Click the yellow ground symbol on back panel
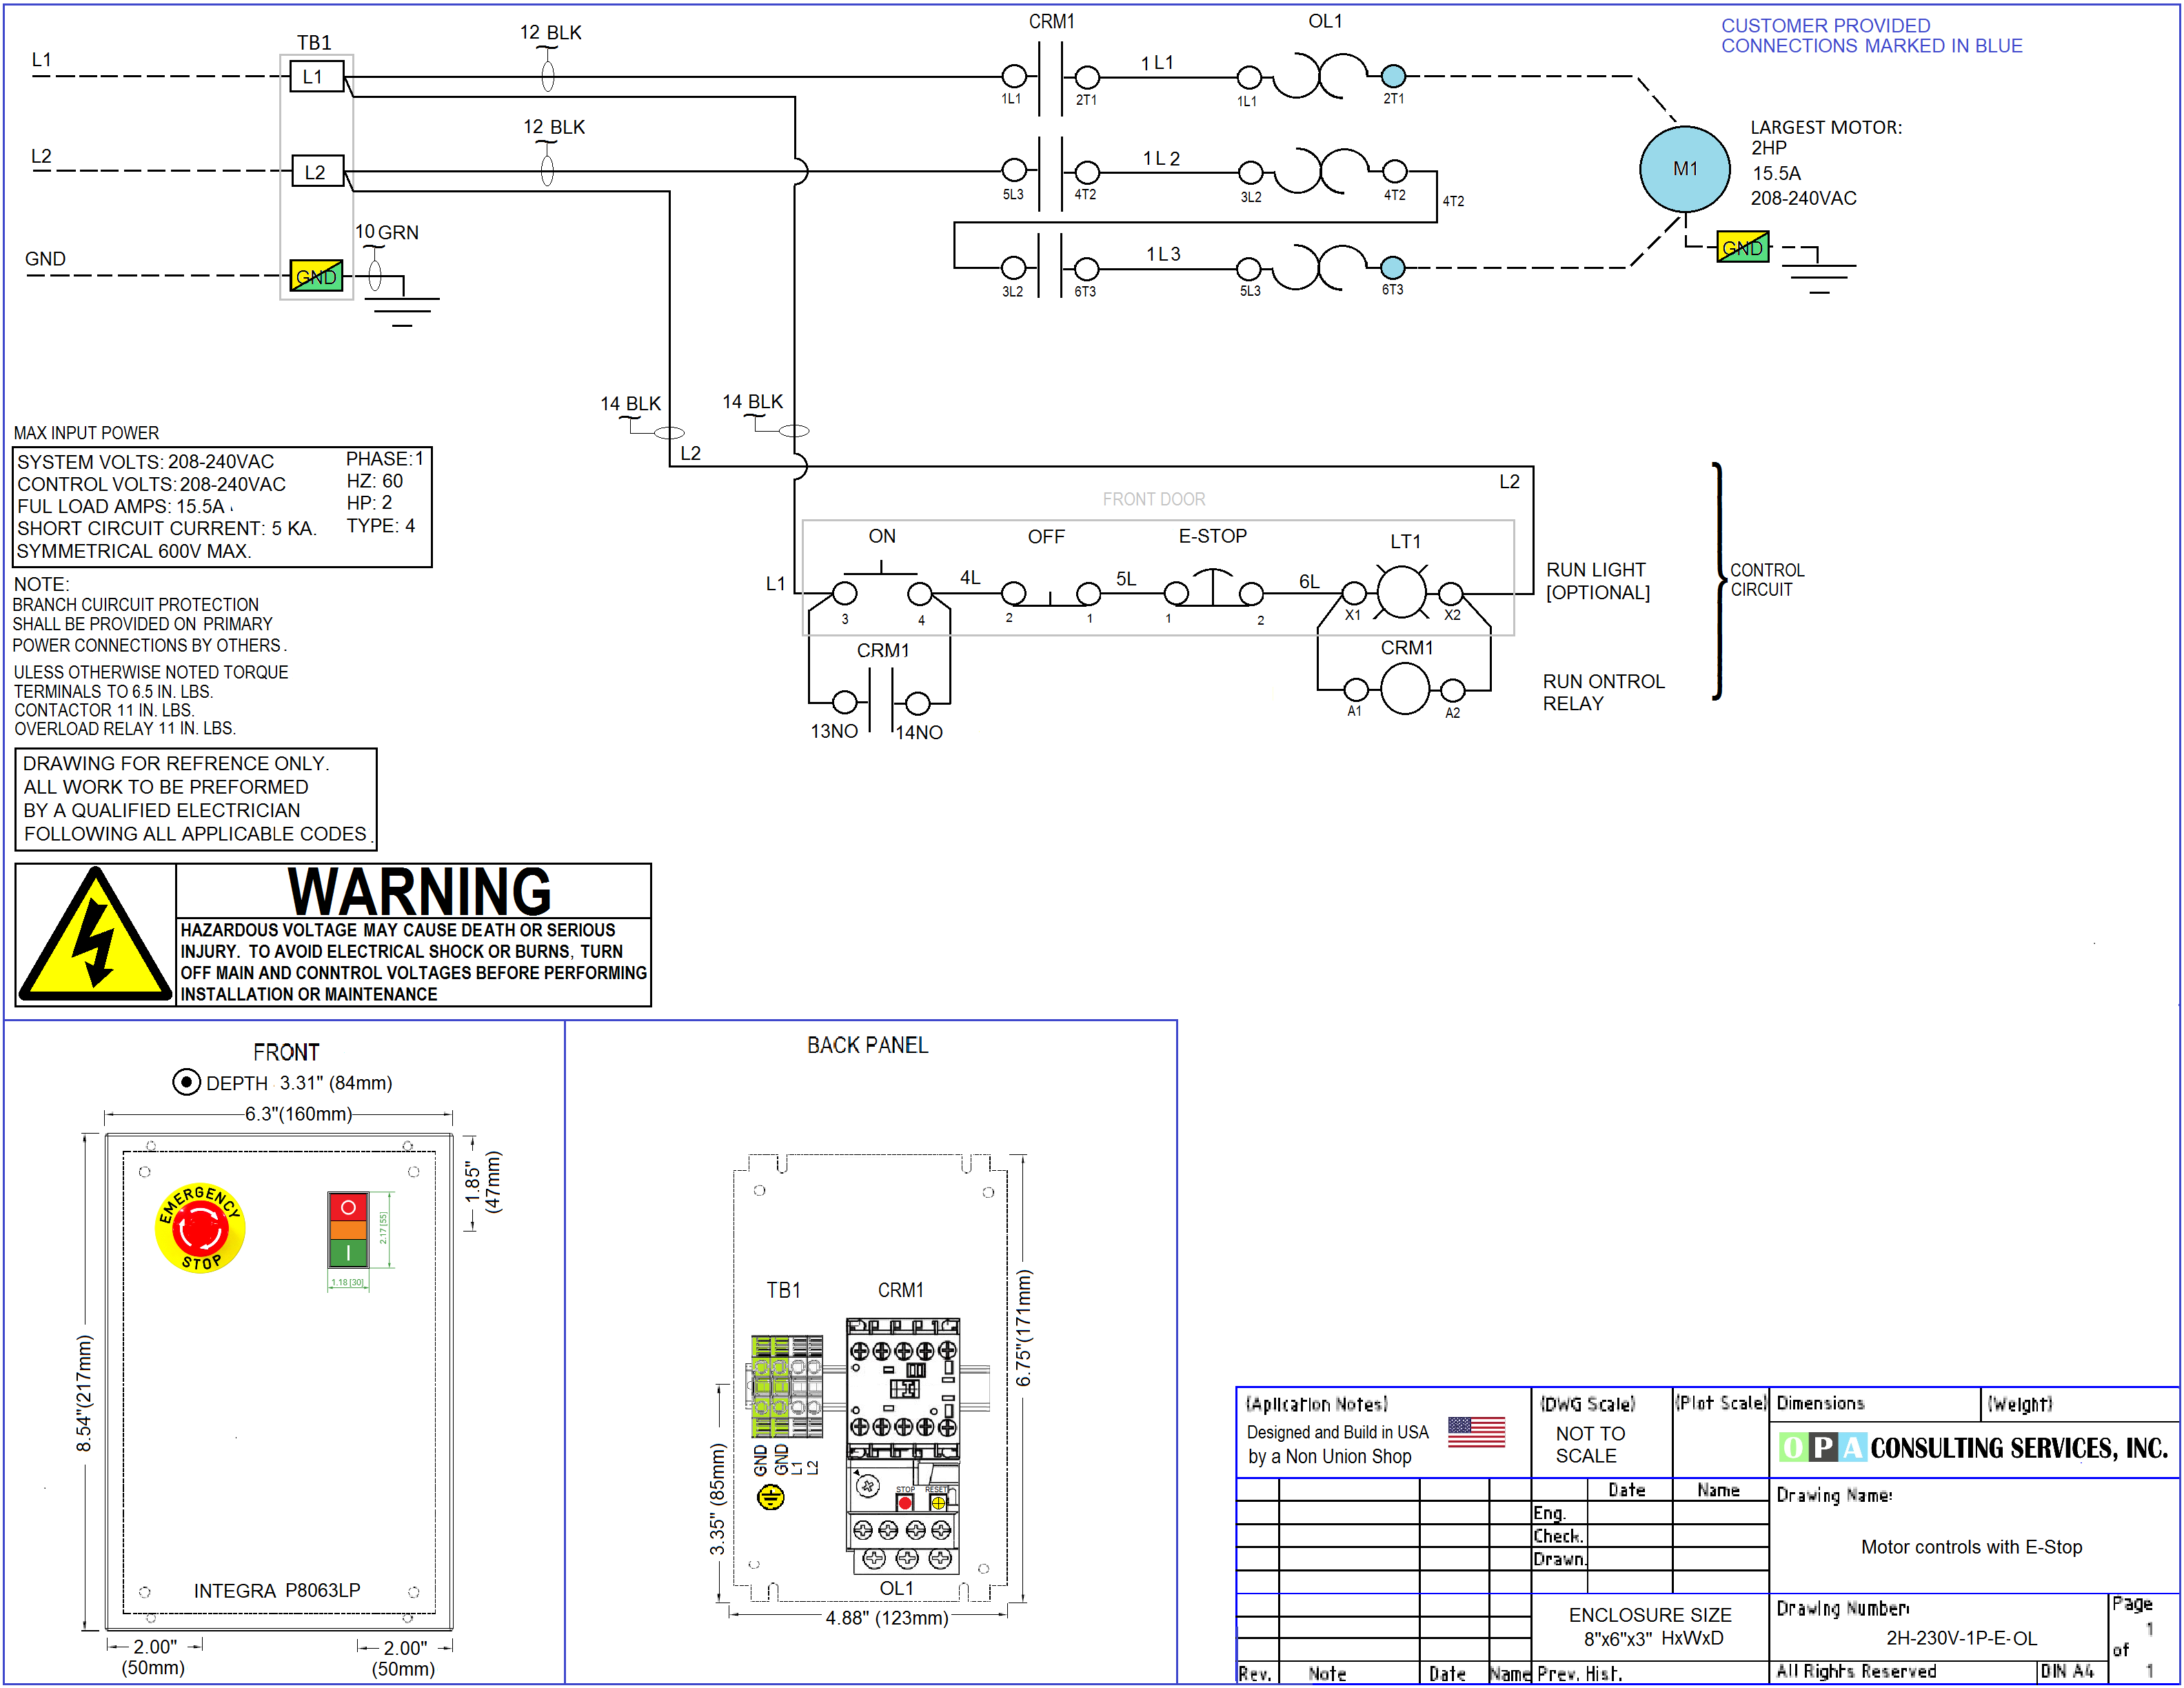2184x1688 pixels. pyautogui.click(x=770, y=1497)
